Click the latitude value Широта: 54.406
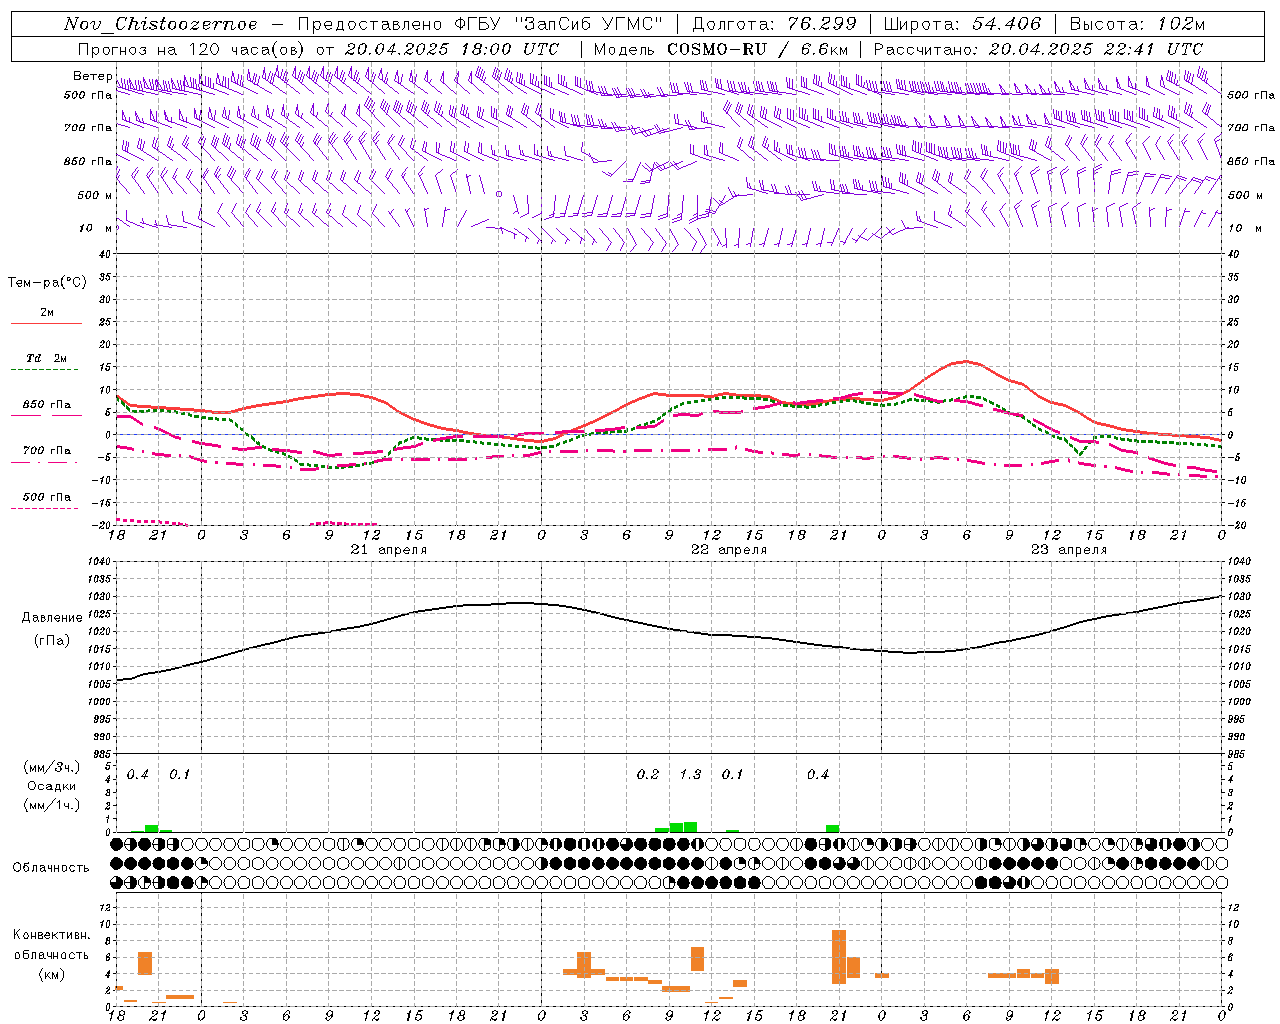1280x1024 pixels. tap(964, 24)
